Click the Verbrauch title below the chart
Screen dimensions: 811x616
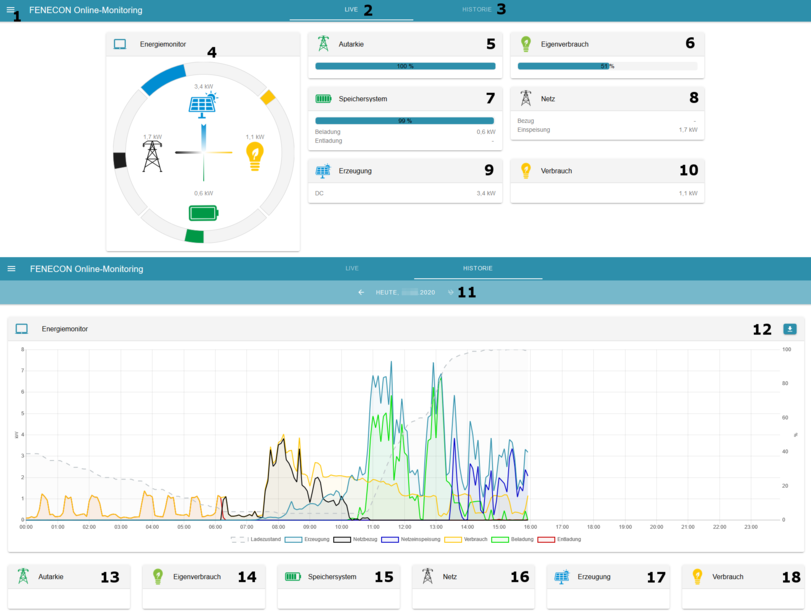pyautogui.click(x=728, y=577)
